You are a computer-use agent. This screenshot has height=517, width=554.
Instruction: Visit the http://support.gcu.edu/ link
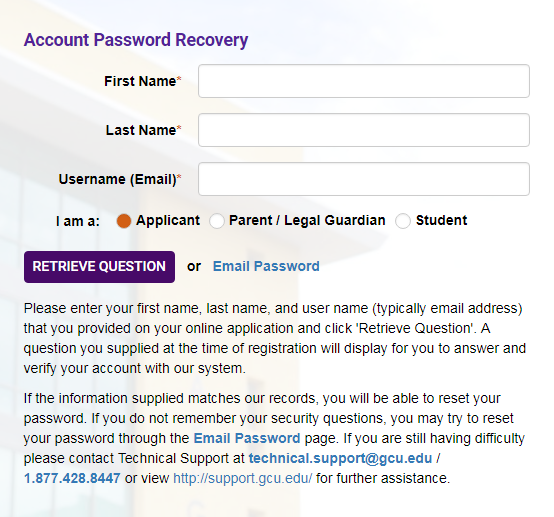[x=243, y=478]
